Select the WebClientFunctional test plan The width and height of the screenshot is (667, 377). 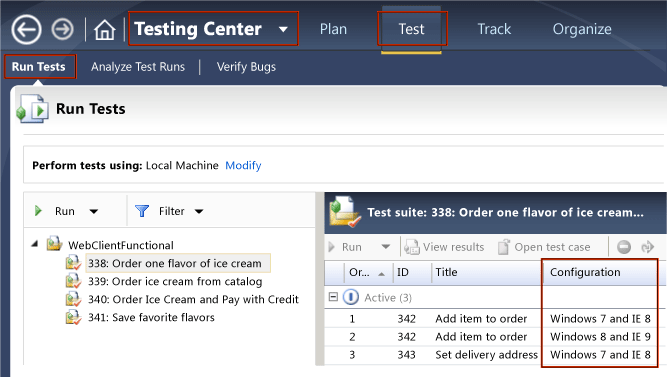coord(121,245)
